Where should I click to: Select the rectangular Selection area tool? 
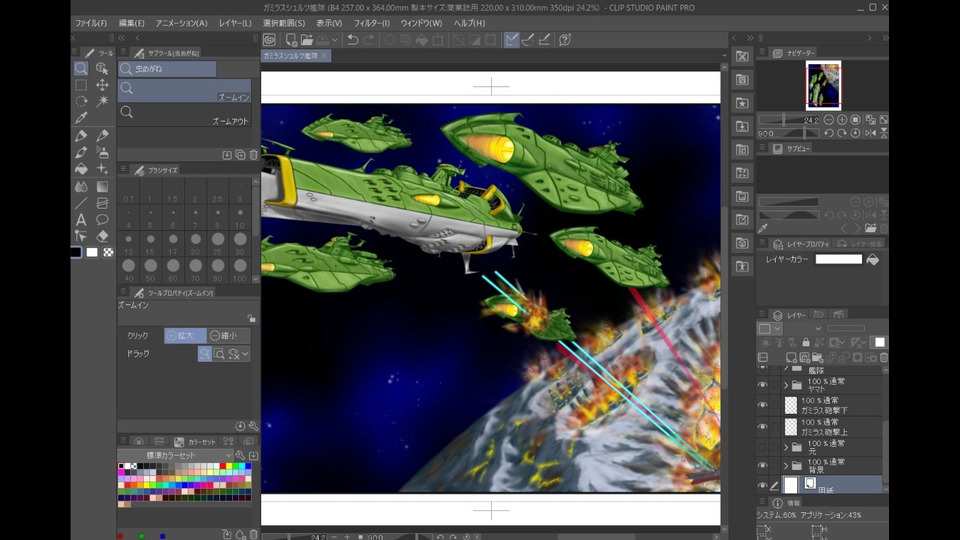click(x=81, y=84)
